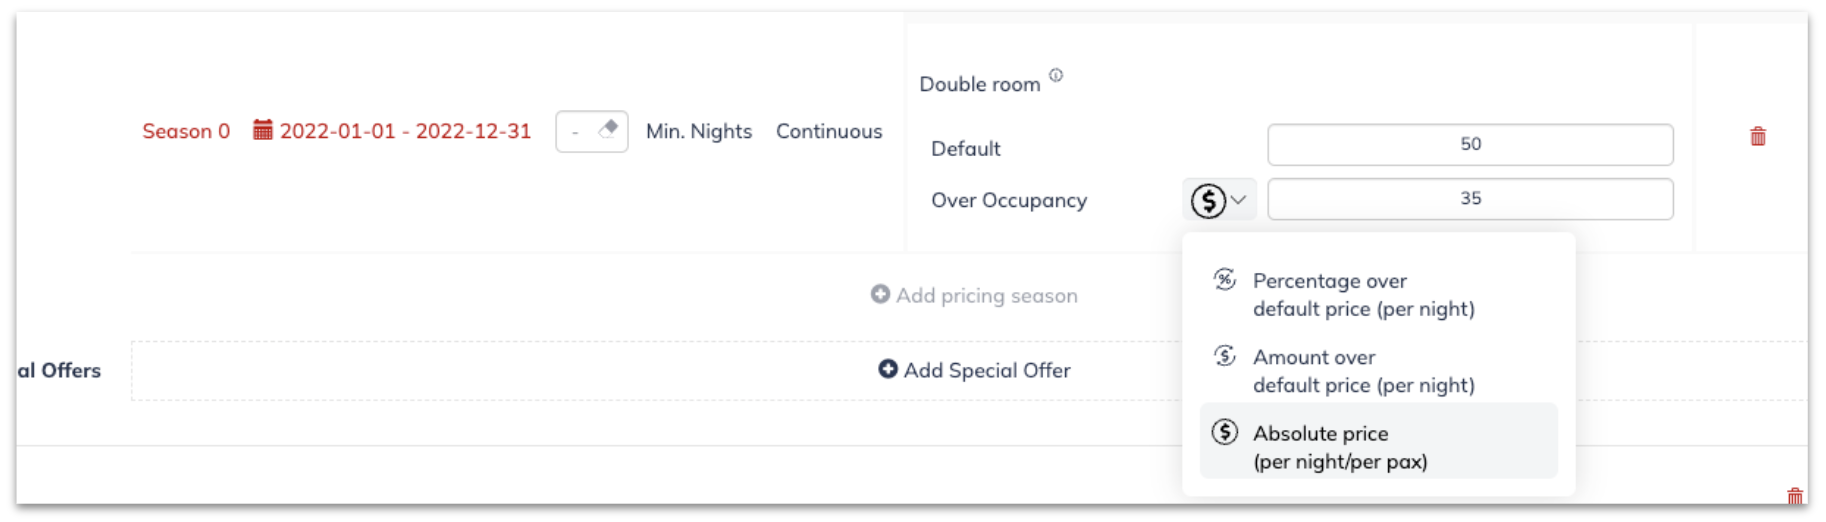Click the Over Occupancy field showing 35
The image size is (1826, 522).
tap(1470, 199)
